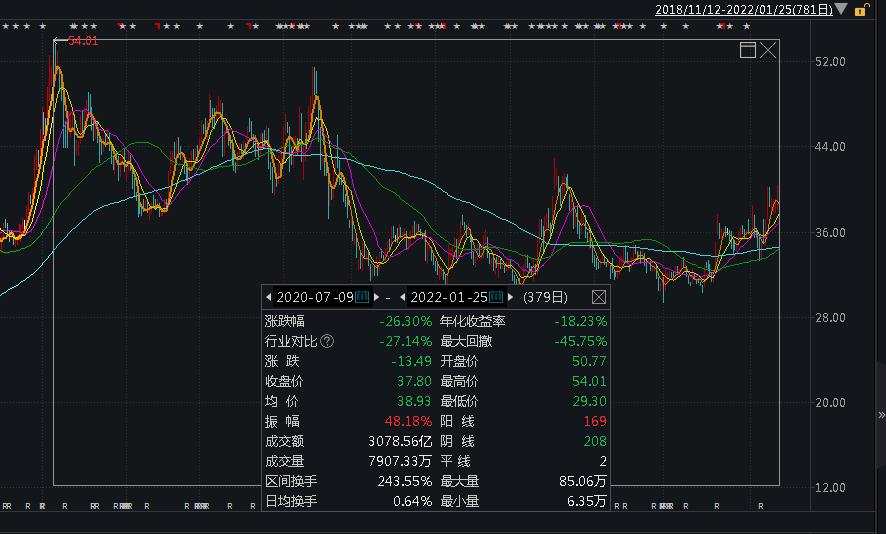Open the lock icon beside the date range
This screenshot has height=534, width=886.
click(863, 9)
